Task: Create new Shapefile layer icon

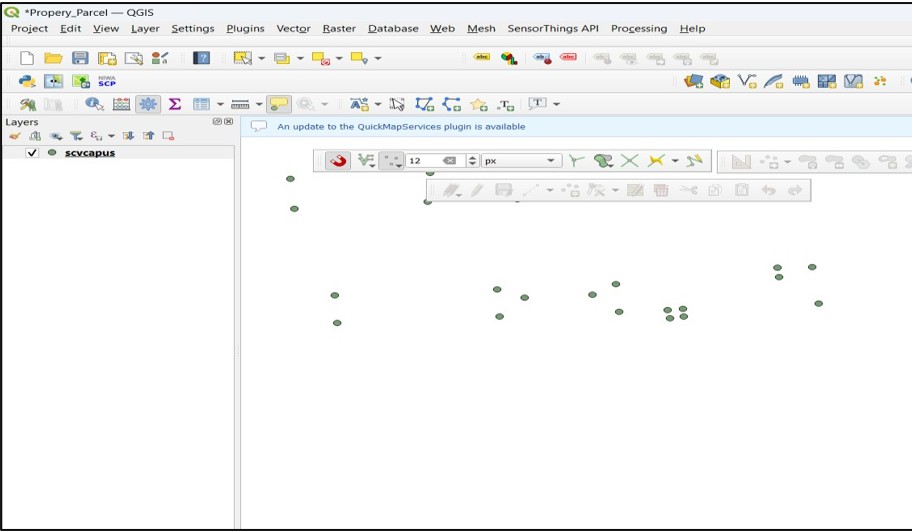Action: tap(747, 81)
